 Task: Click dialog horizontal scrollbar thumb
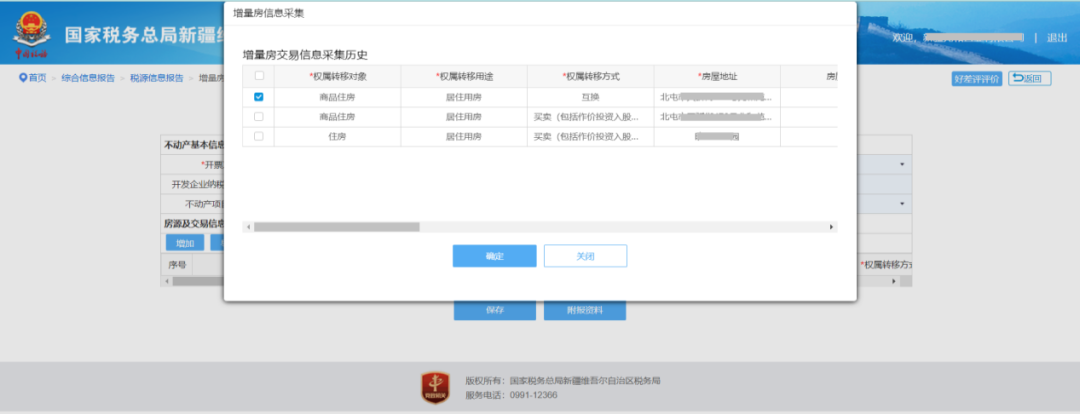coord(336,227)
